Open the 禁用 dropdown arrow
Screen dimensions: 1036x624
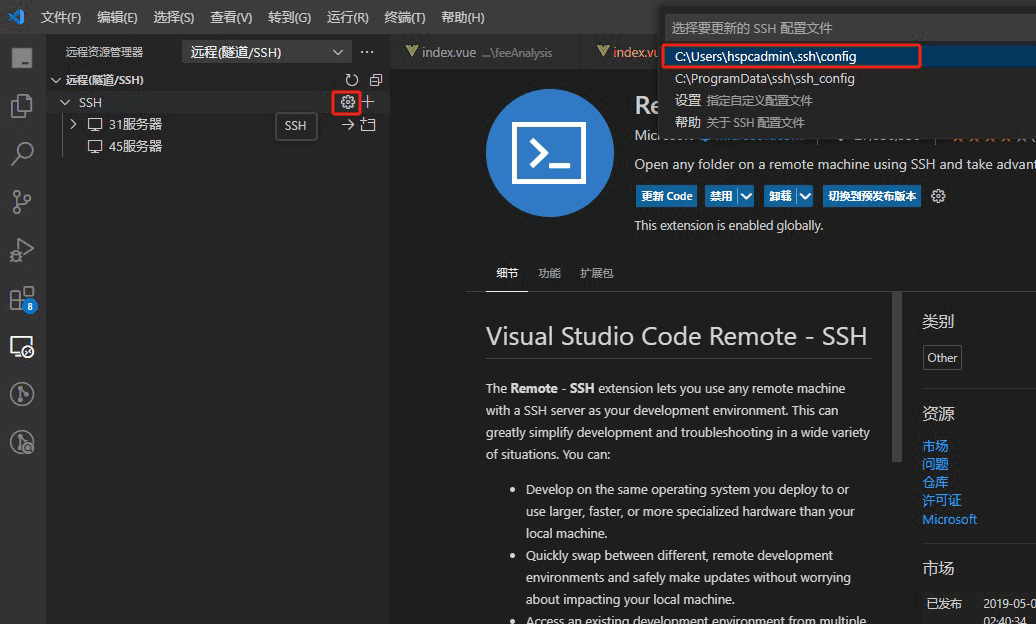[x=746, y=196]
